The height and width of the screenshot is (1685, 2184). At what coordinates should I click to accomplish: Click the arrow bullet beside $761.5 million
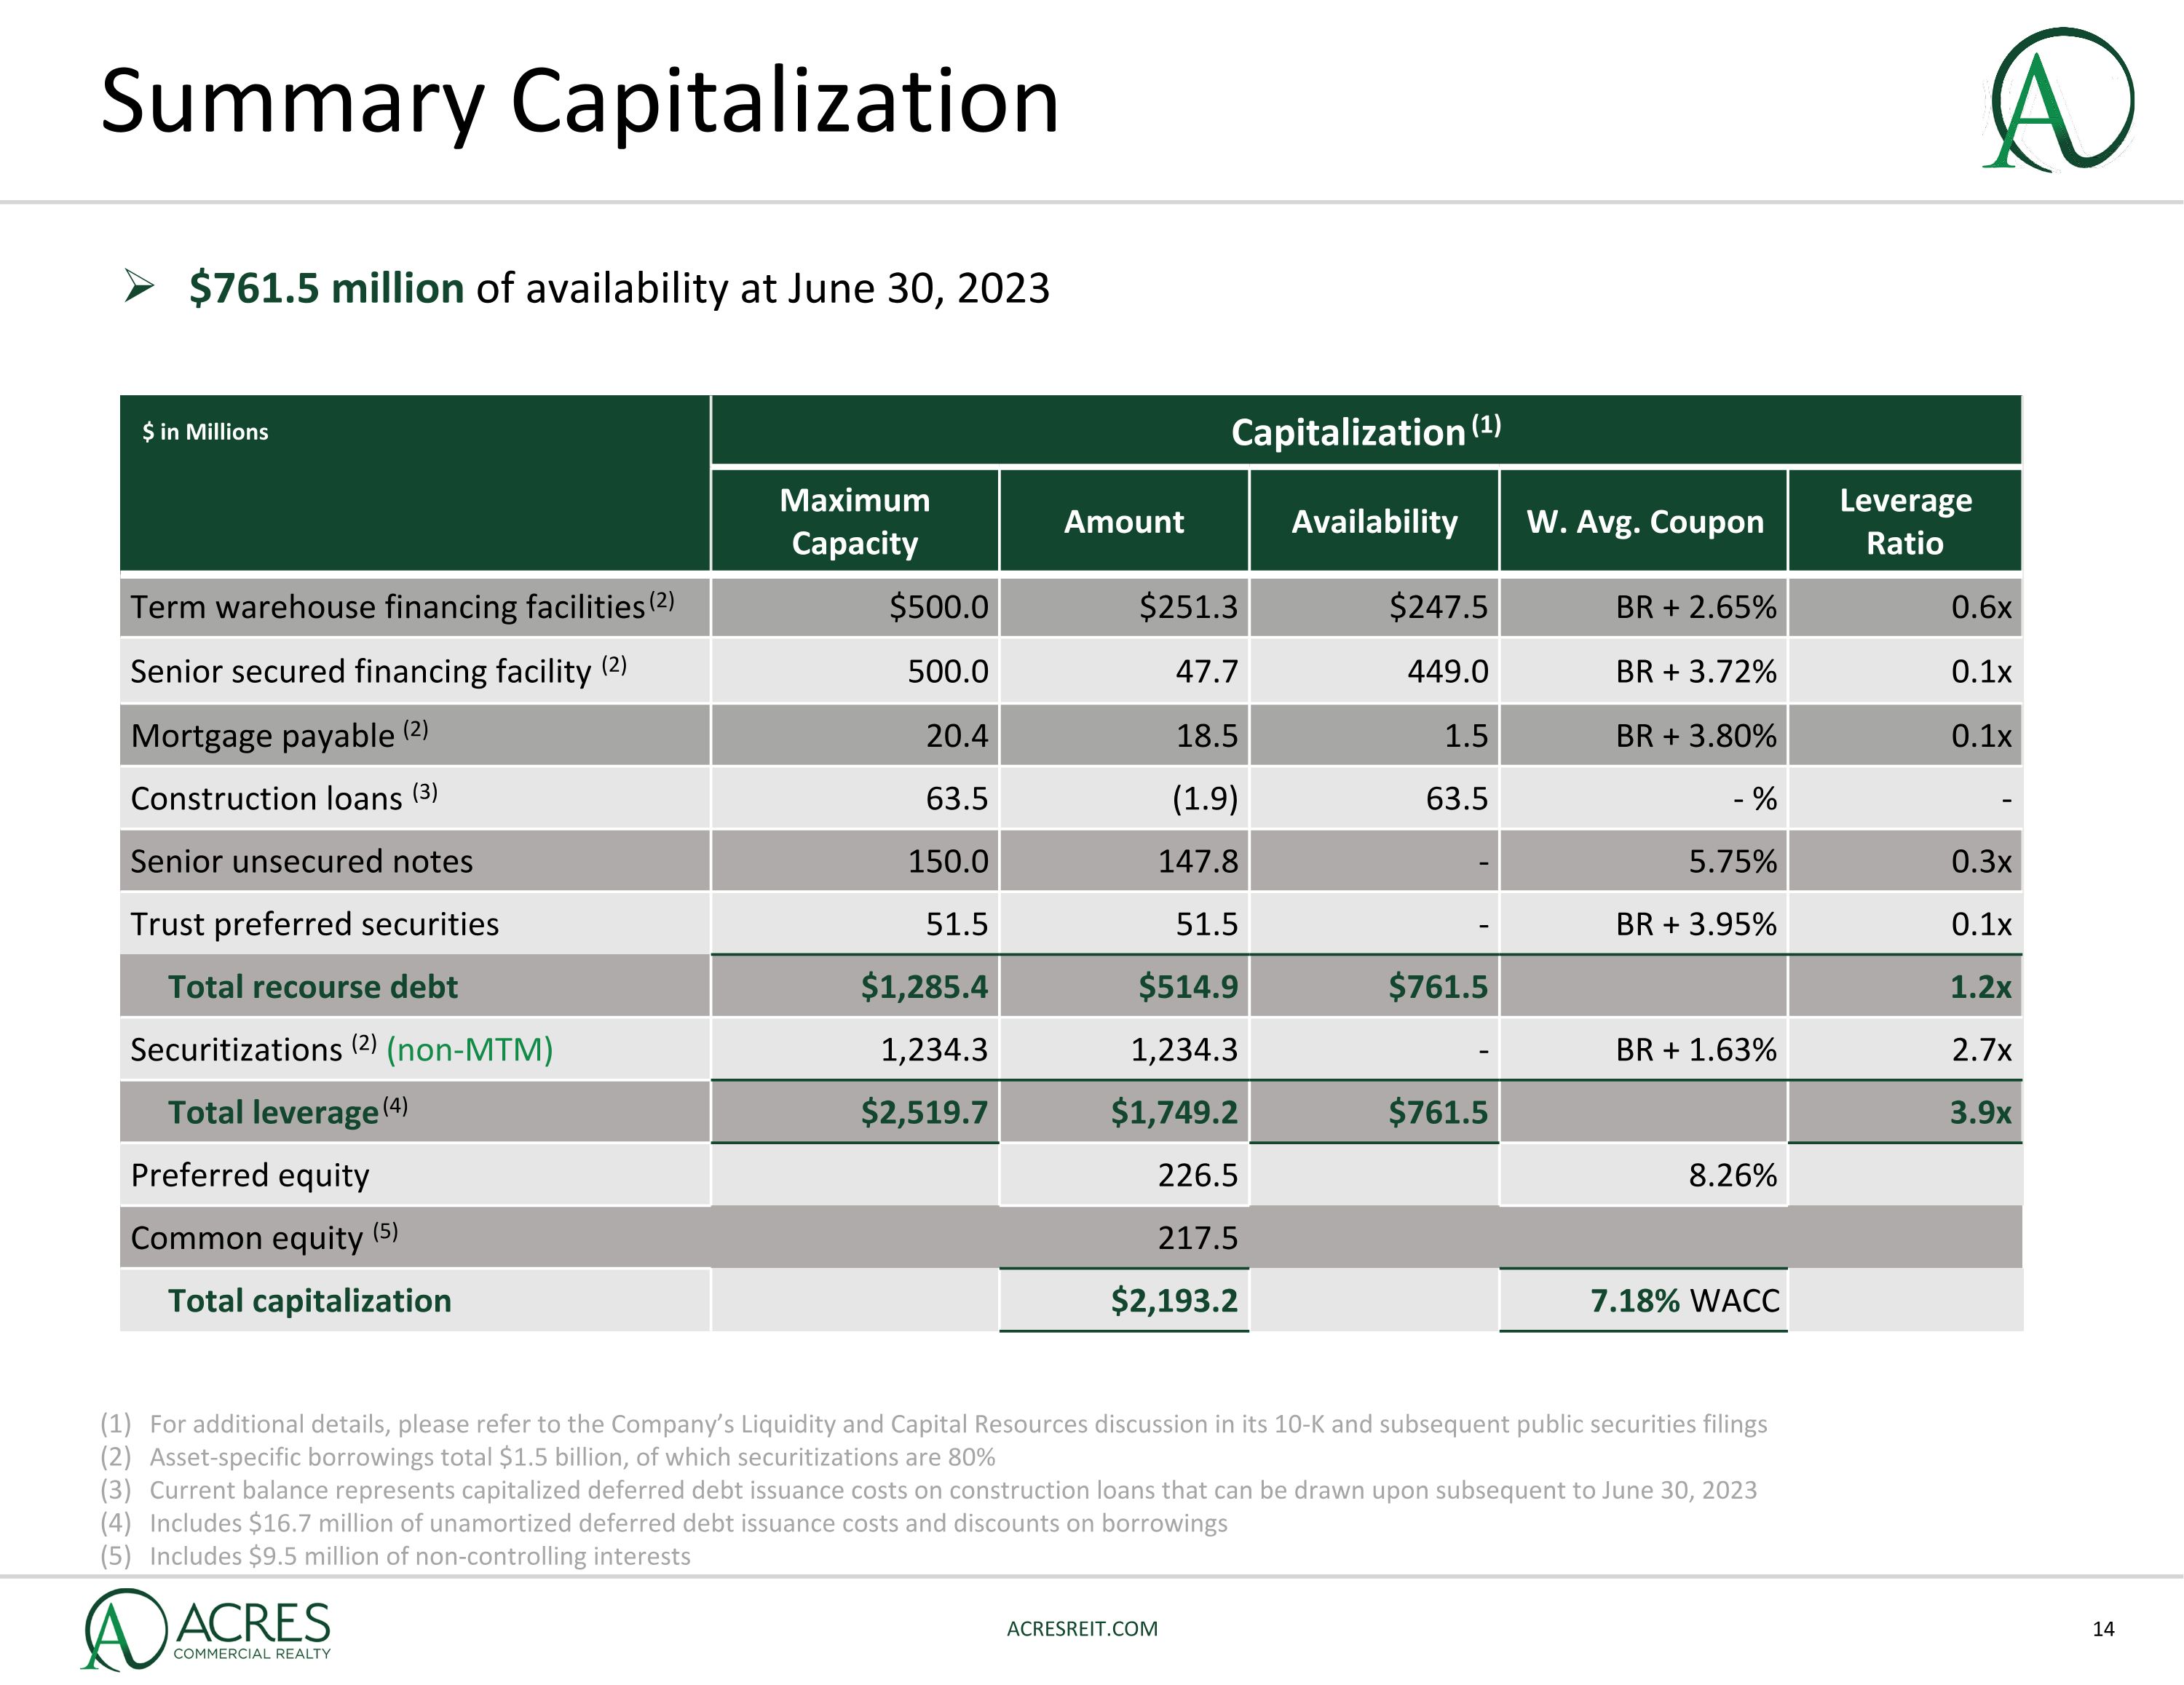[x=139, y=288]
